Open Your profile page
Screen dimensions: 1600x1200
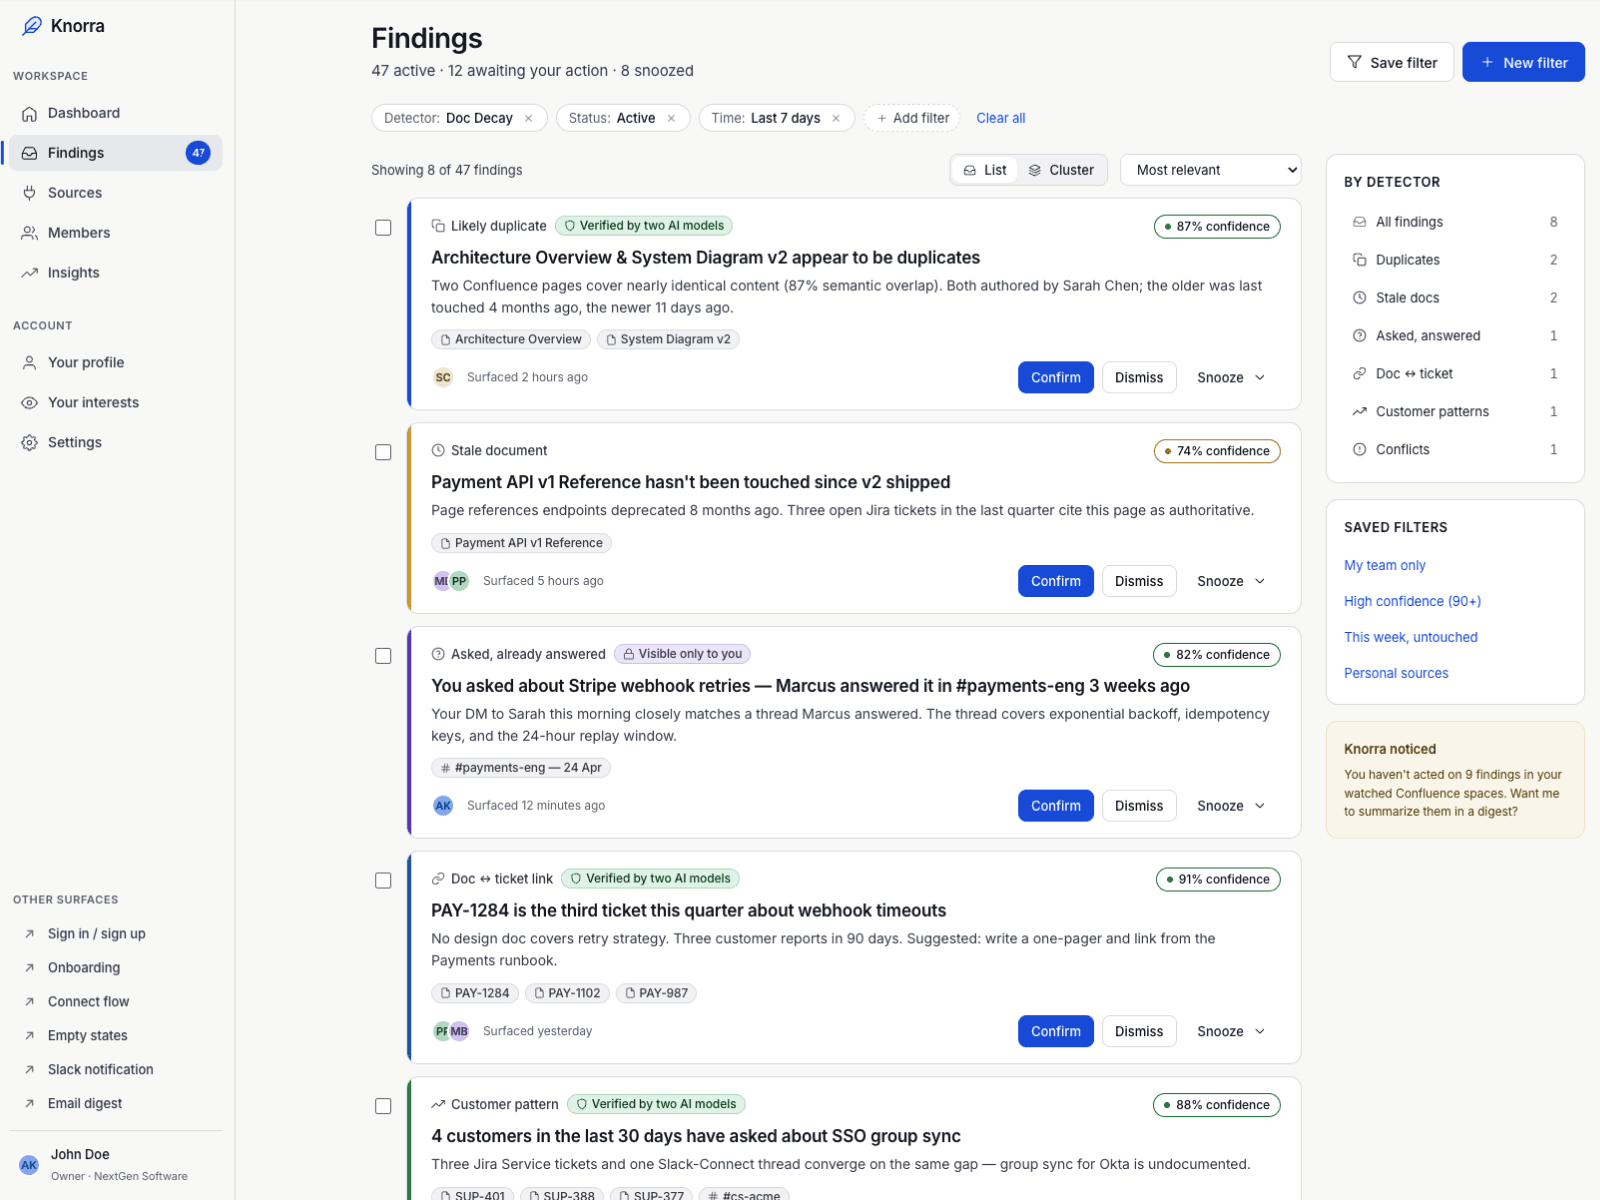116,363
